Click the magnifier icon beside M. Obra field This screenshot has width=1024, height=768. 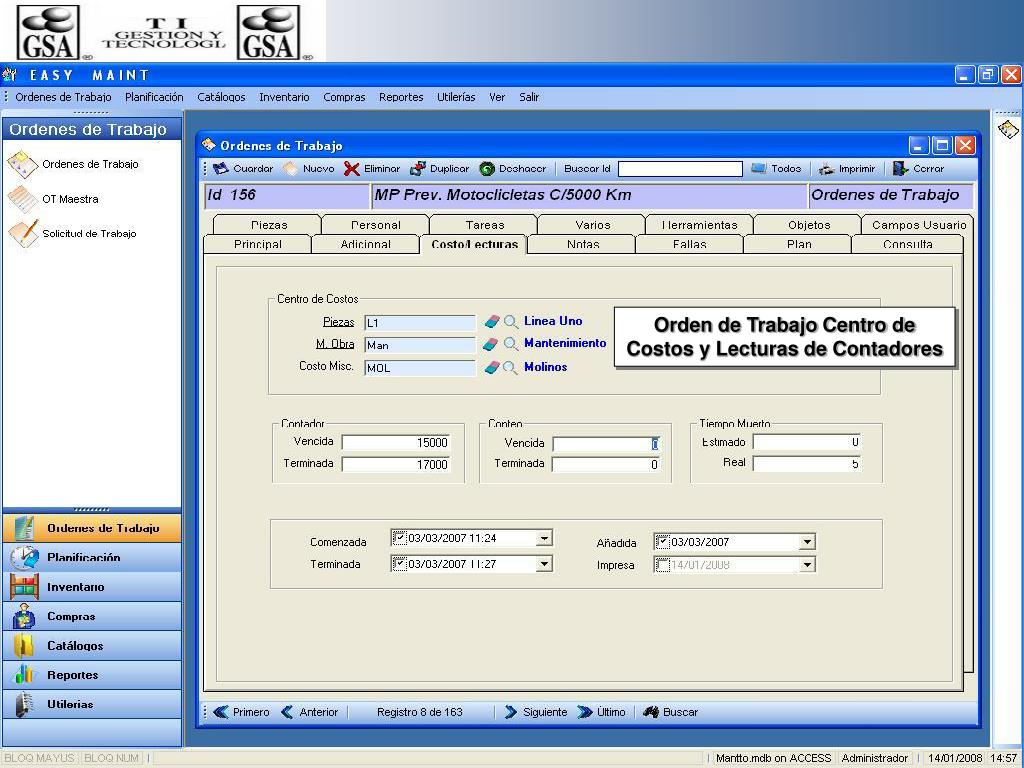(x=511, y=344)
